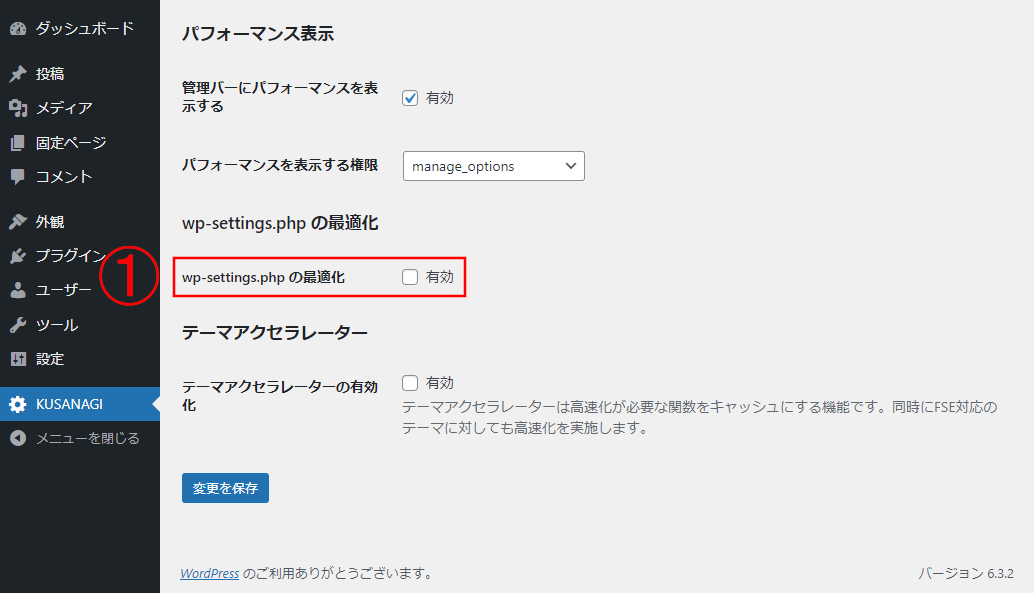Click the Pages icon in sidebar
The image size is (1034, 593).
(x=17, y=143)
